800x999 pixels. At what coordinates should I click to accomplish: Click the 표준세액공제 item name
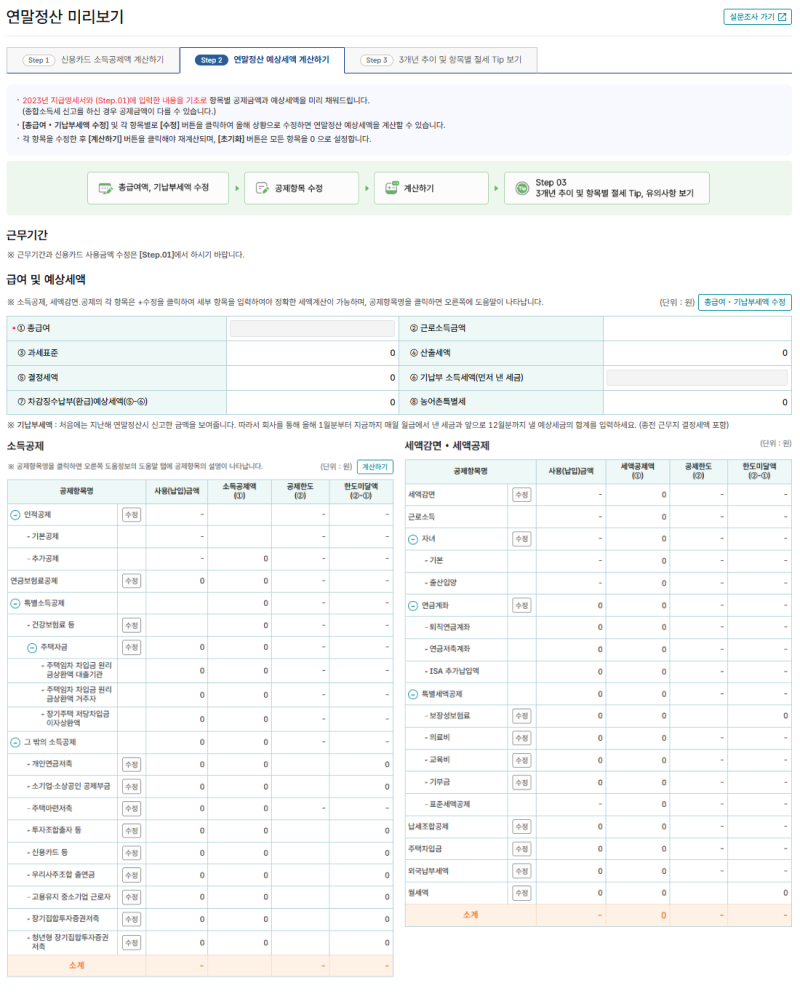pos(447,805)
